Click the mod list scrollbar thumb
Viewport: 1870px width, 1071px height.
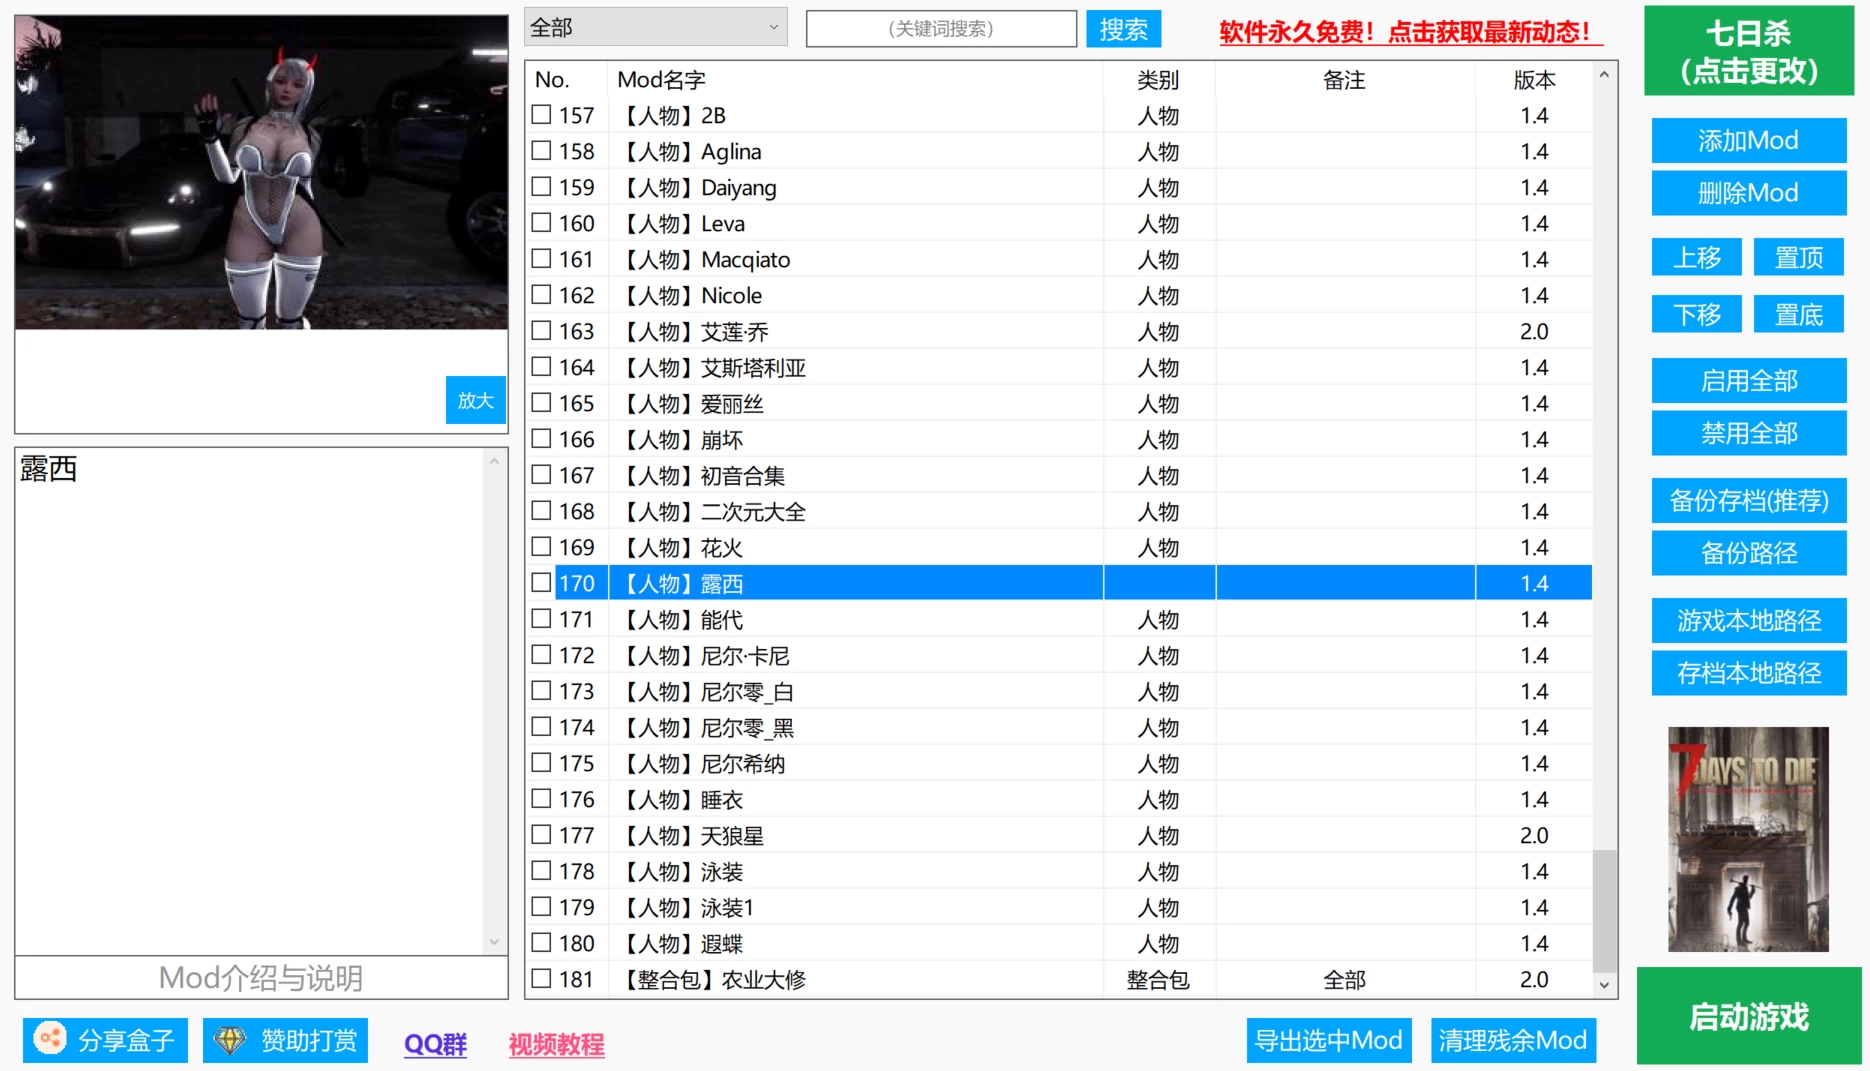[x=1604, y=910]
